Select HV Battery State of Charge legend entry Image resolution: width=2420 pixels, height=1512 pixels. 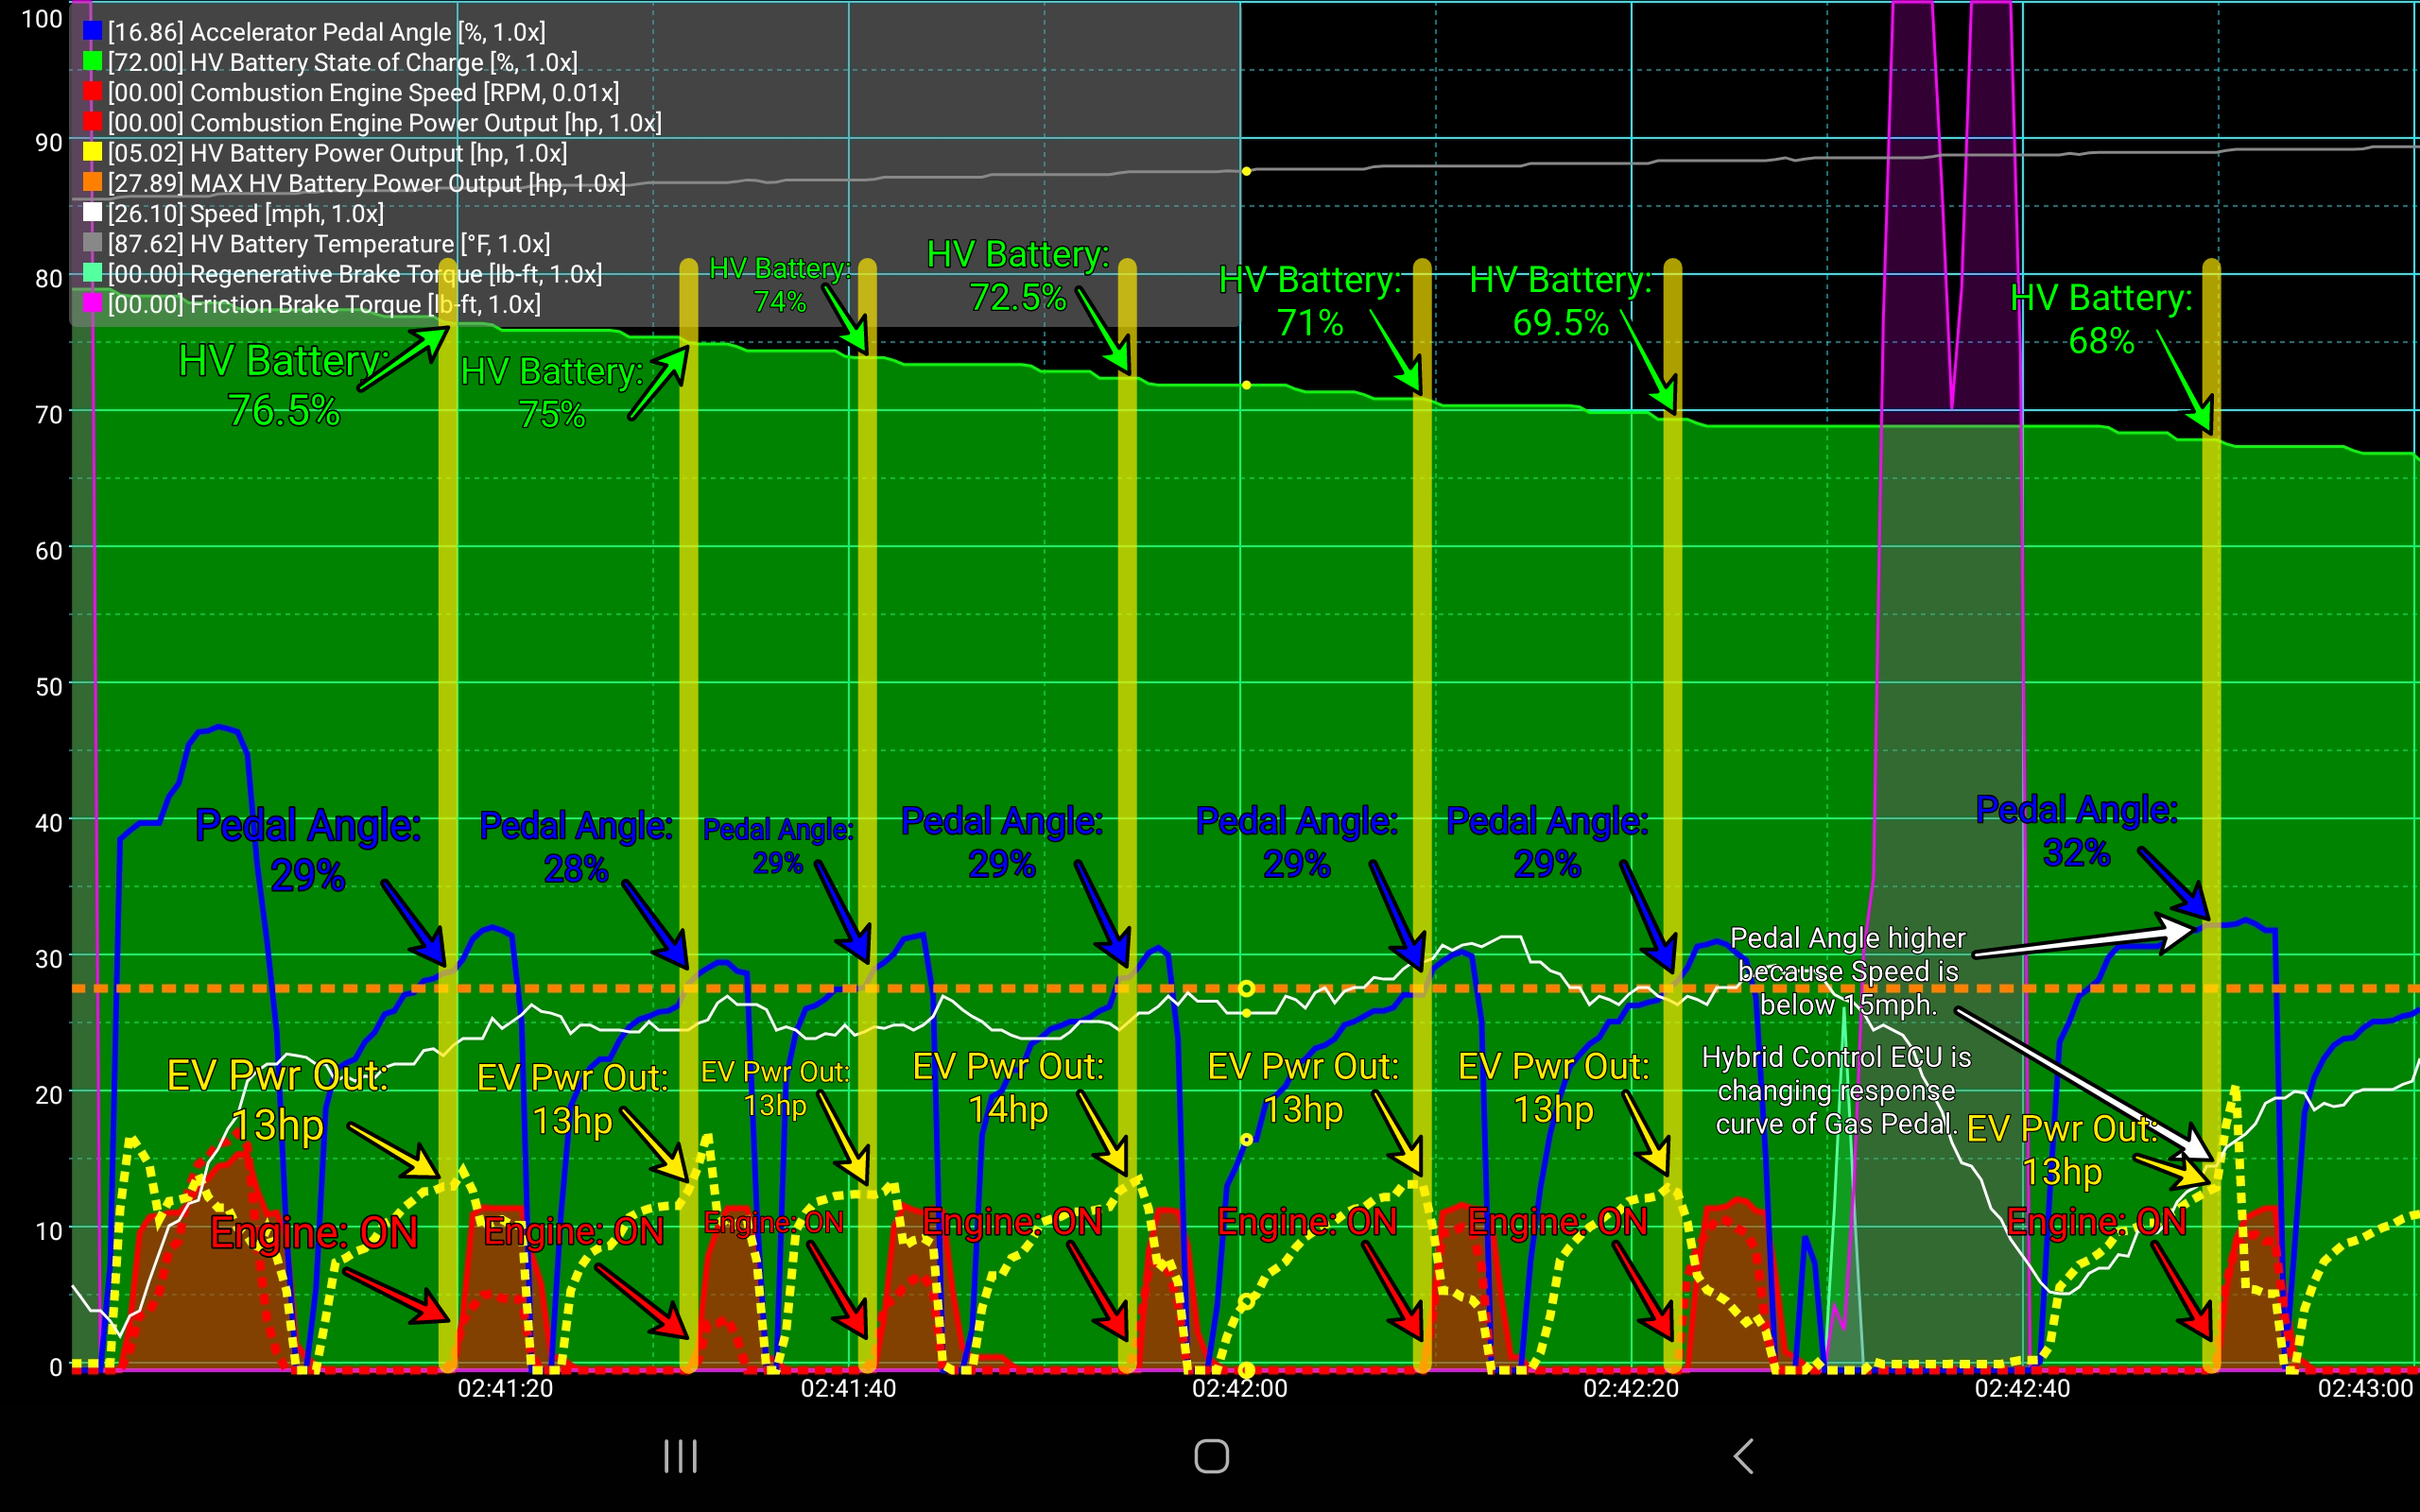331,62
